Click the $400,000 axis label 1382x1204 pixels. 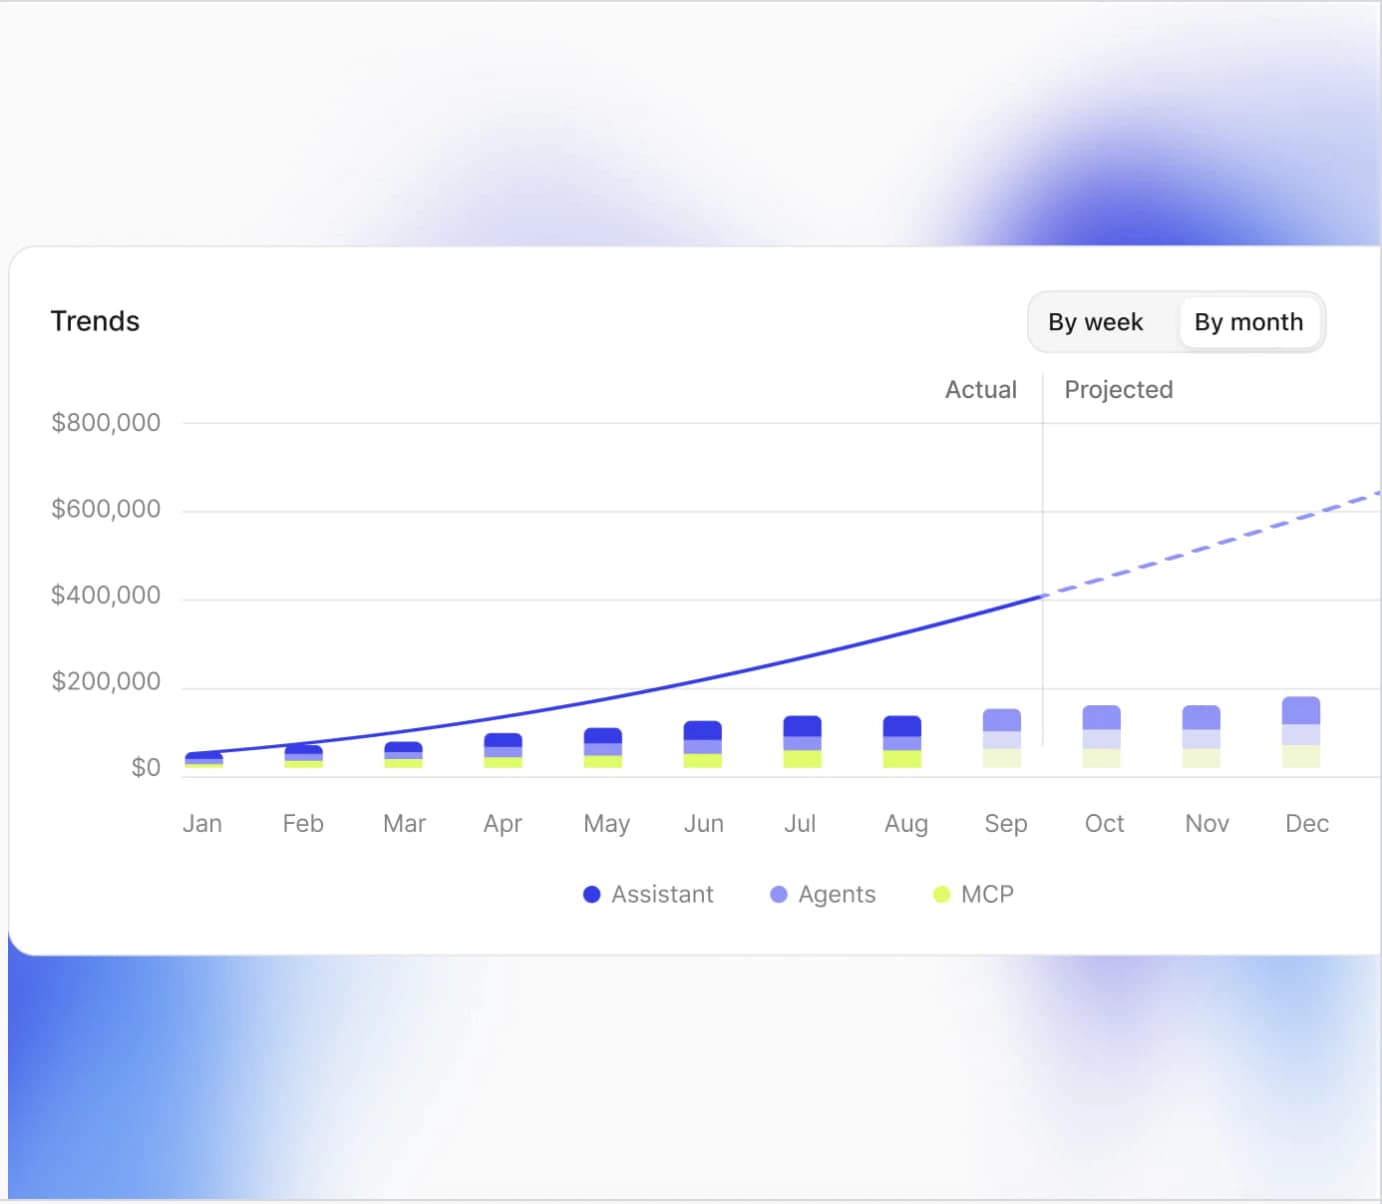coord(106,595)
